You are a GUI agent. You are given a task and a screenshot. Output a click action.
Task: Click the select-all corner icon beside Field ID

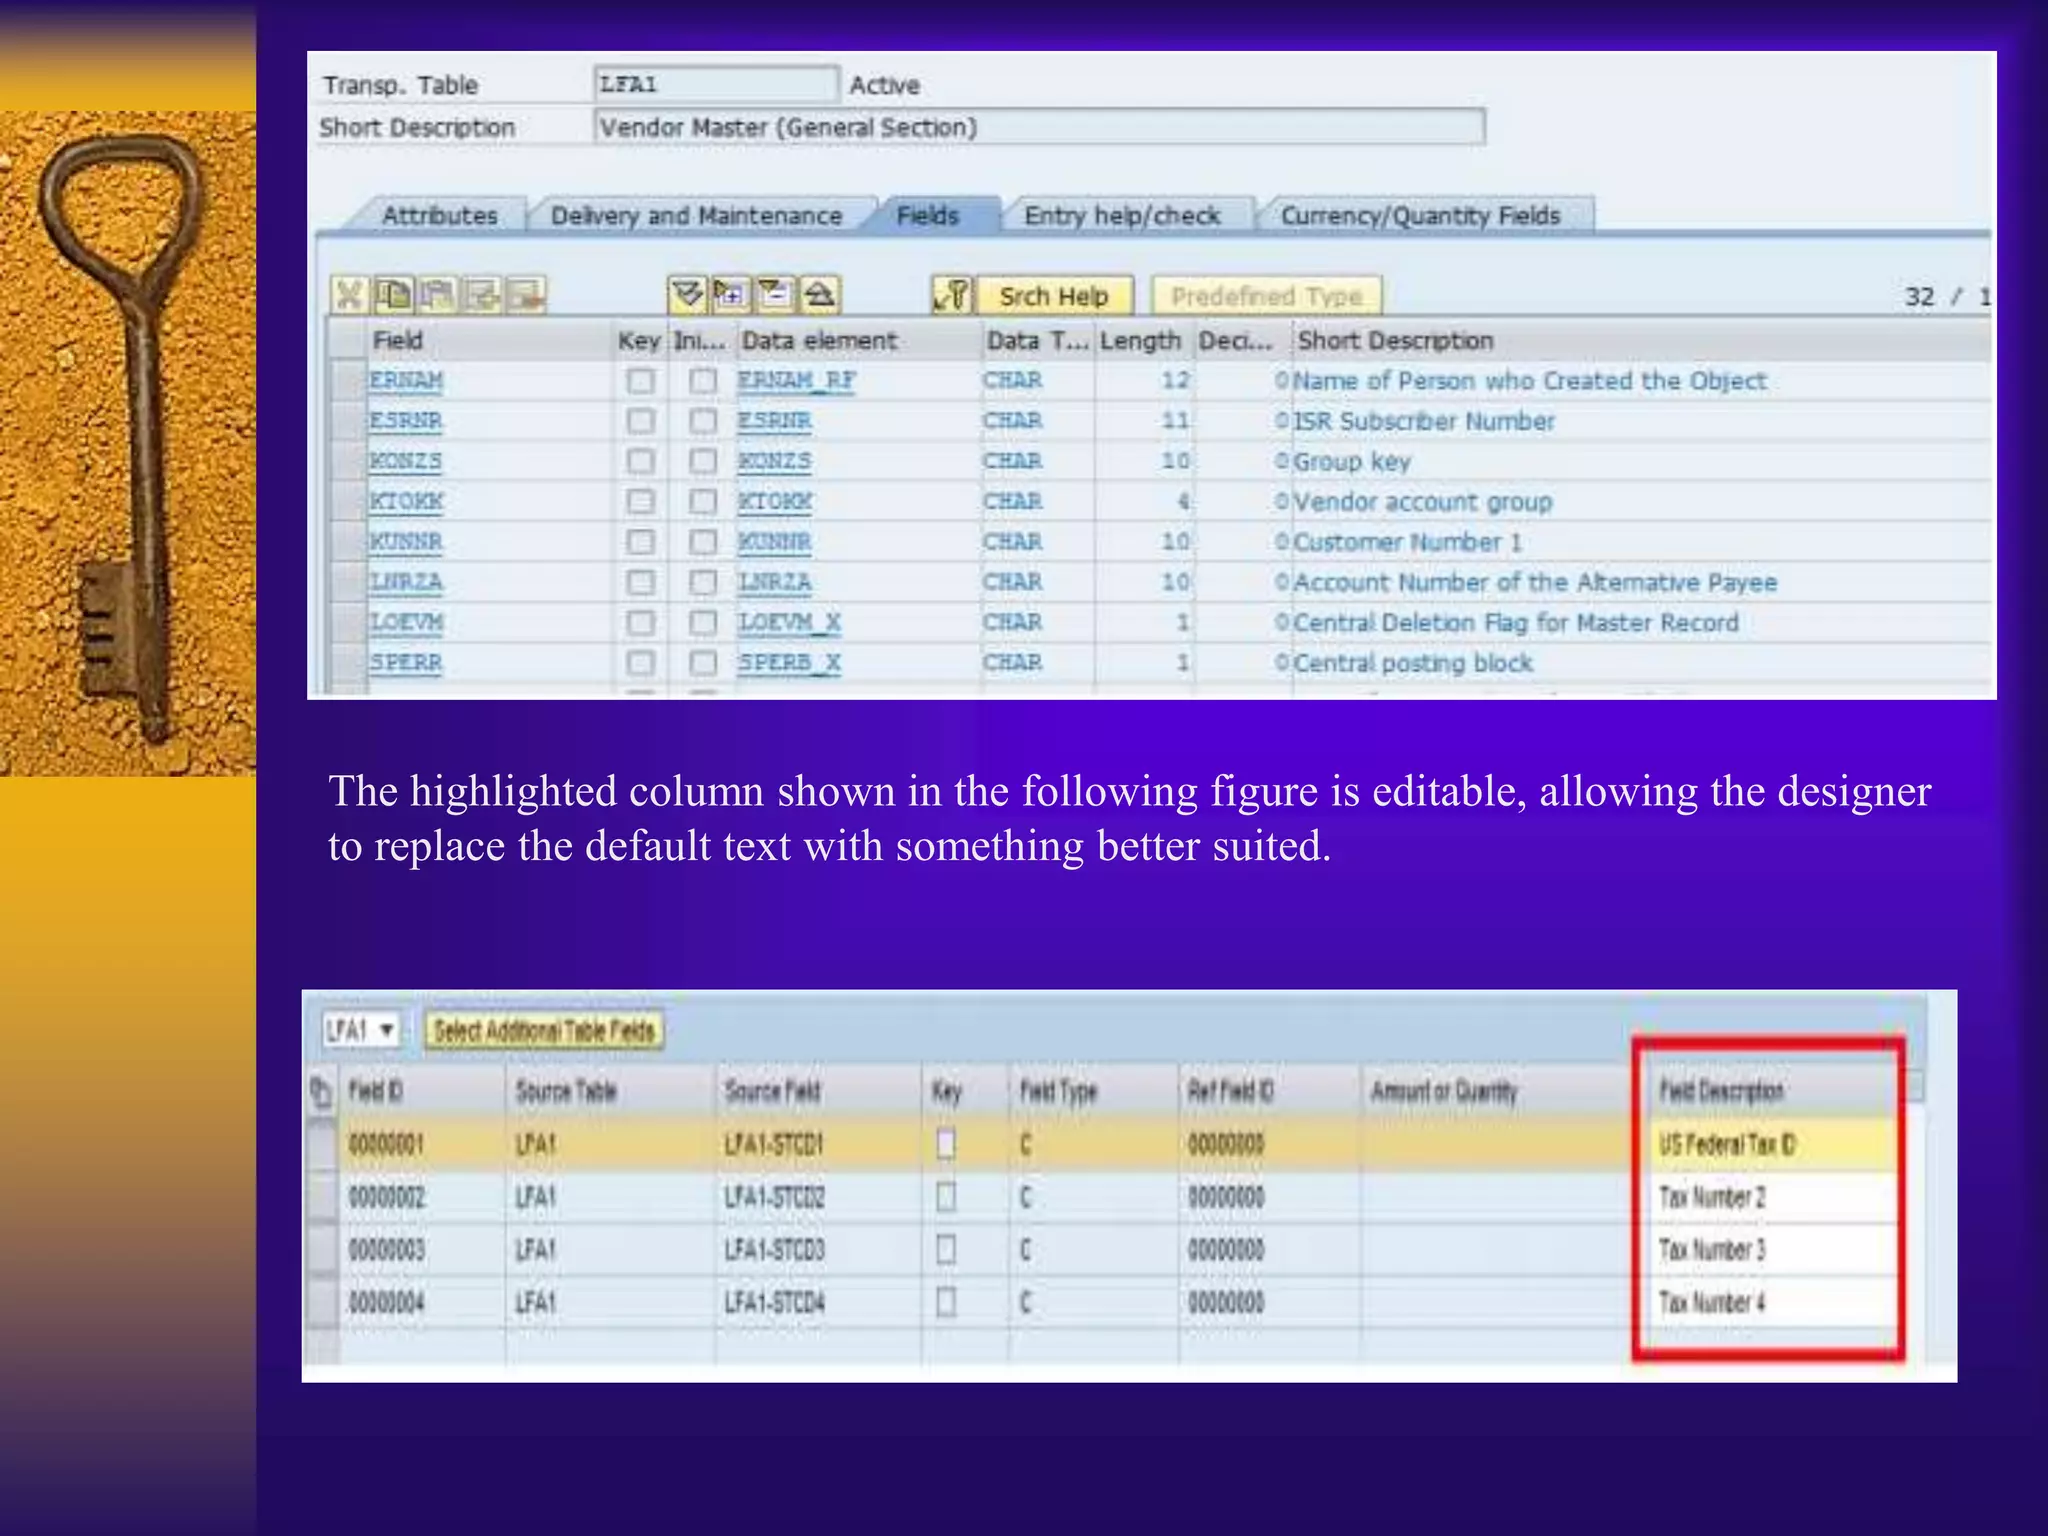[321, 1091]
